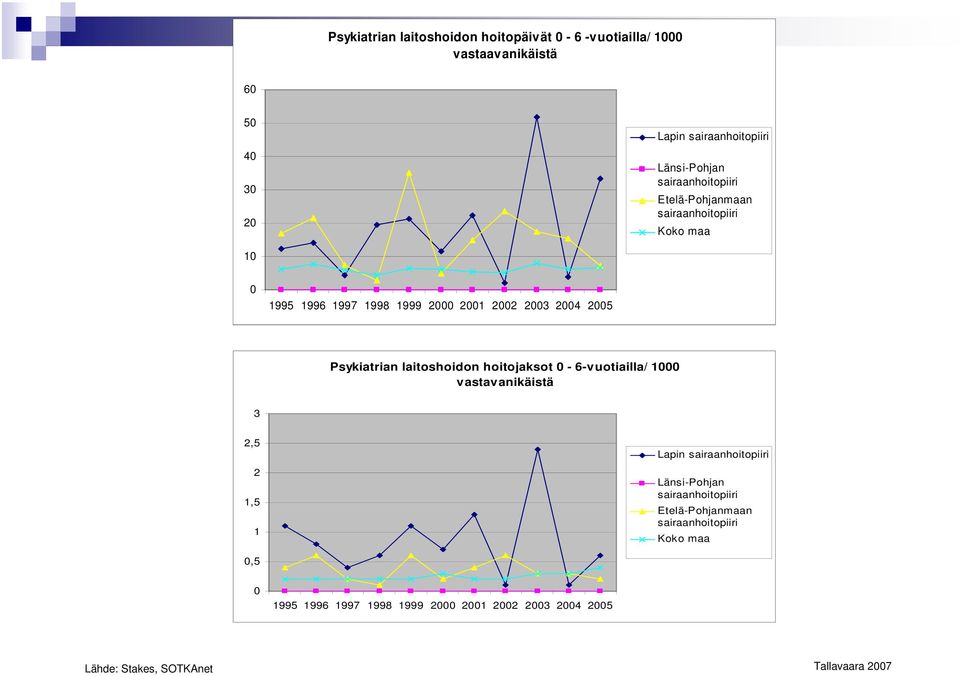Click the '2,5' y-axis label in bottom chart
Screen dimensions: 960x676
[x=252, y=443]
